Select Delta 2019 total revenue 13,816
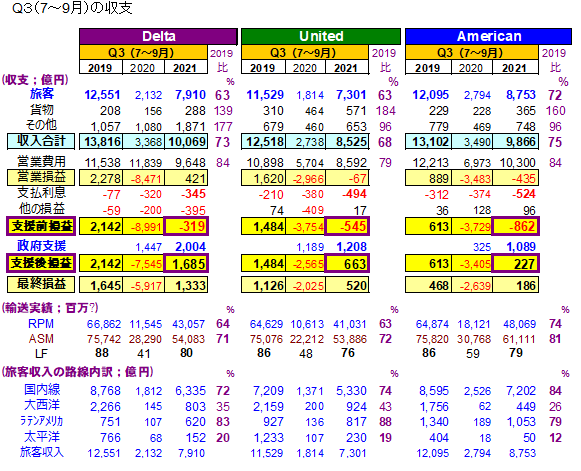 [x=101, y=142]
